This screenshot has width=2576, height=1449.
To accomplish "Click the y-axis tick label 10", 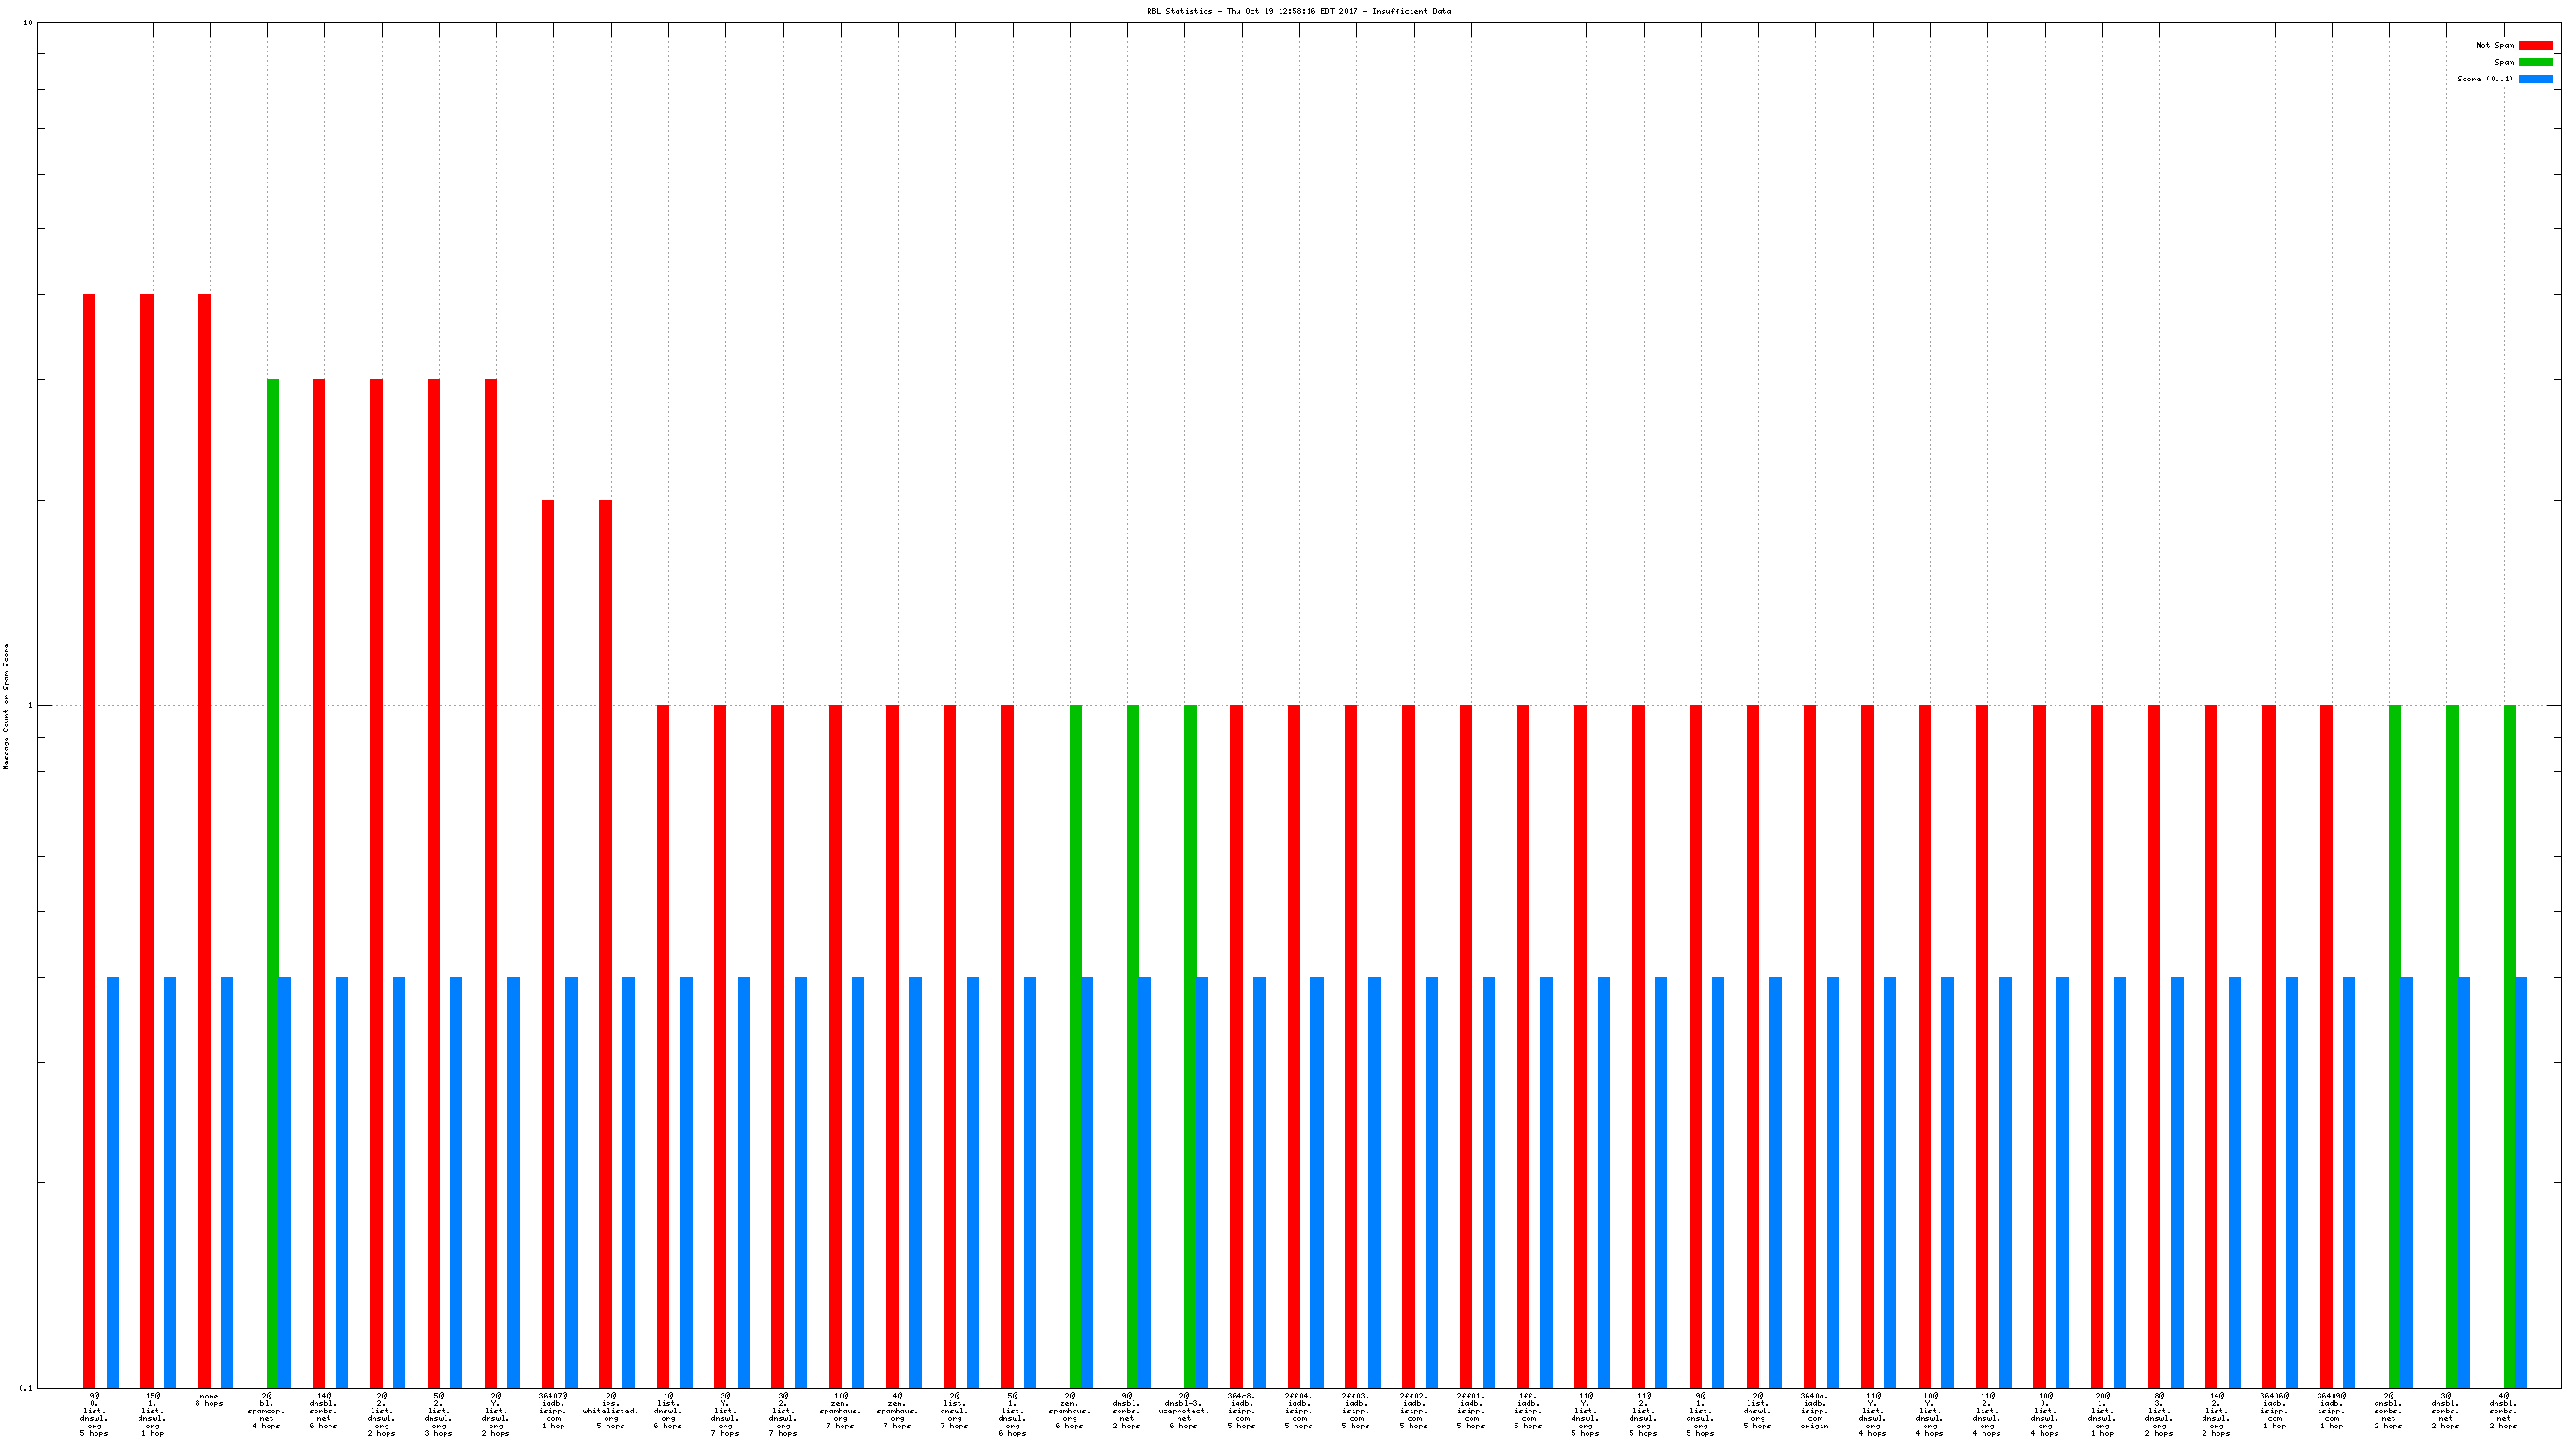I will coord(27,23).
